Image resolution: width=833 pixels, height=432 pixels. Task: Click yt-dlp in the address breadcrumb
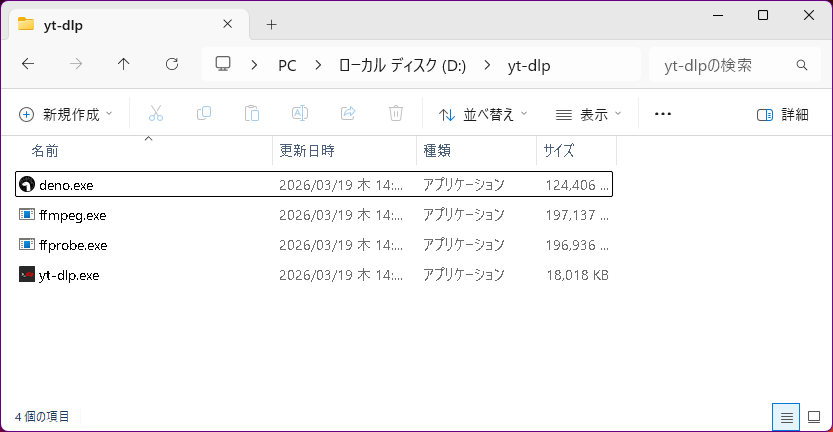(529, 66)
